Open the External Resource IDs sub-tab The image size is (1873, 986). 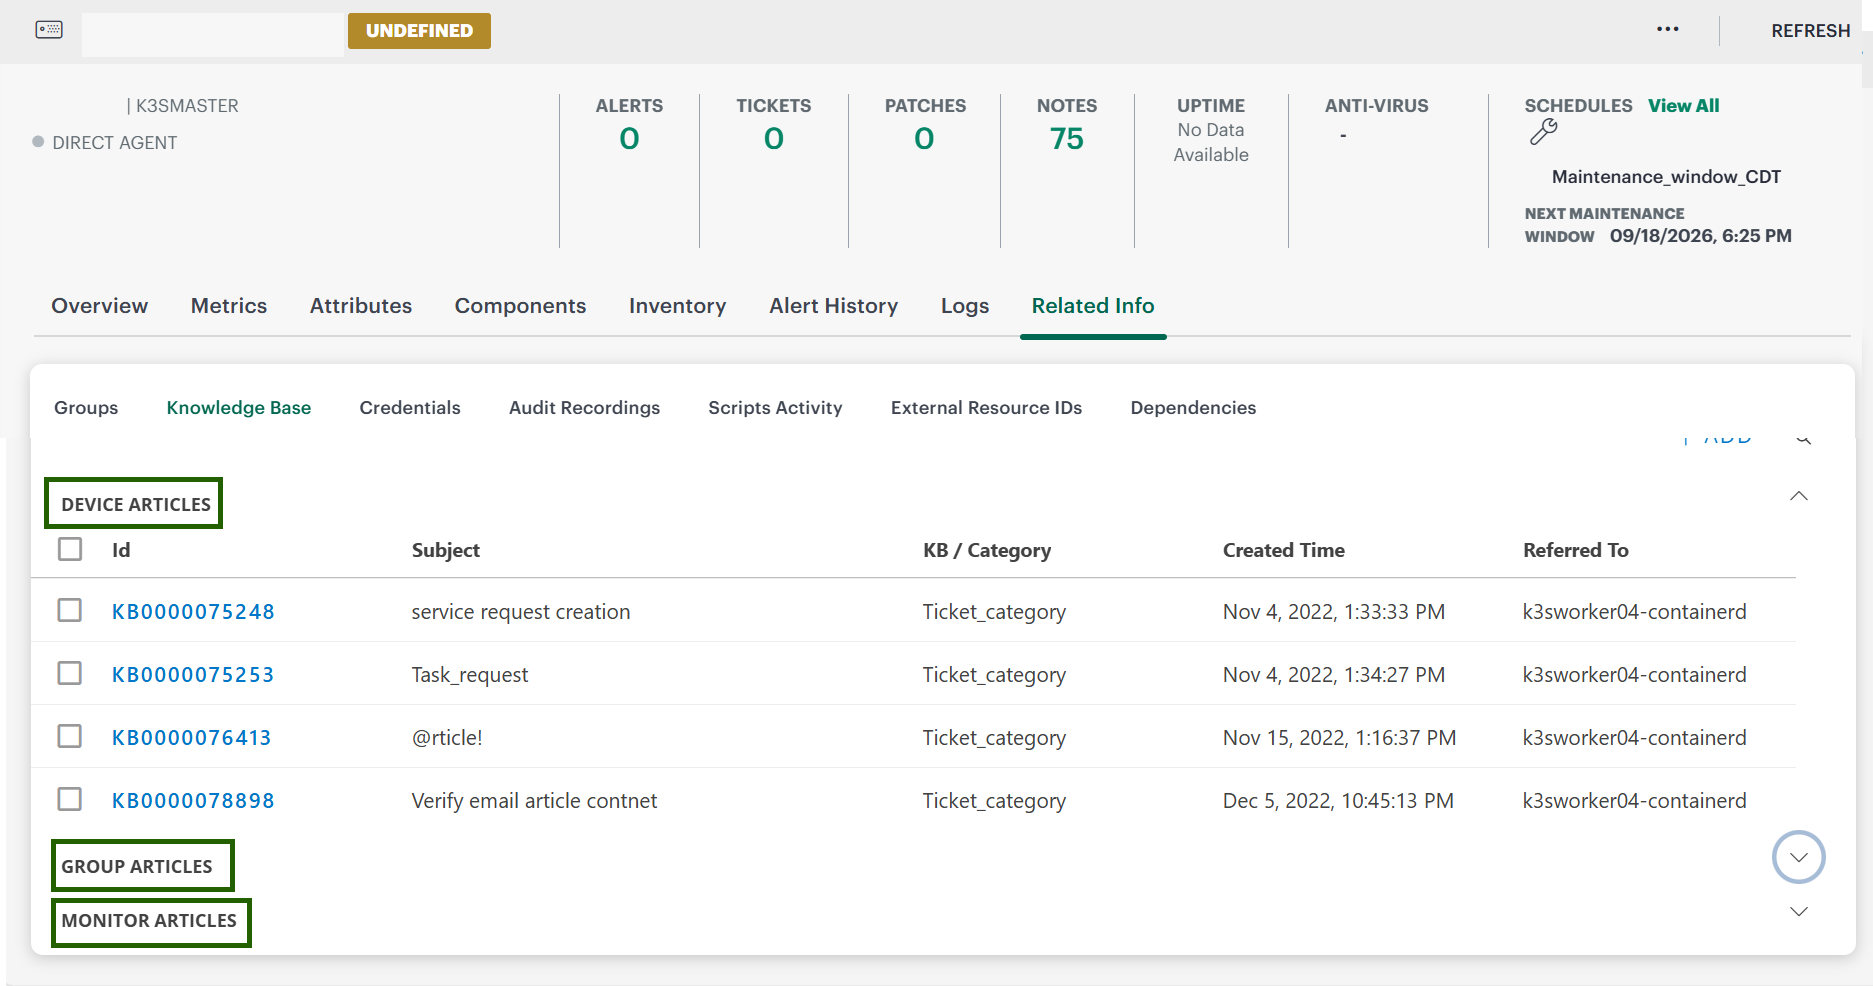click(x=986, y=408)
